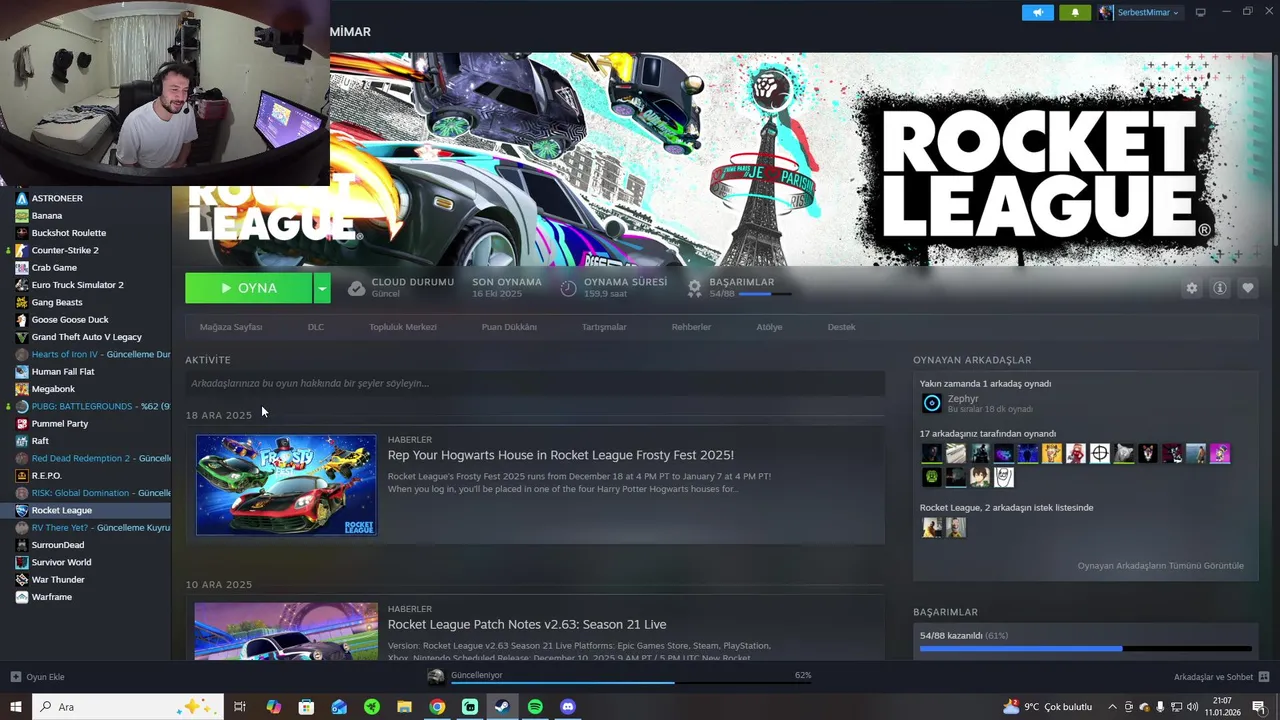Click the green OYNA play button
The image size is (1280, 720).
[248, 288]
